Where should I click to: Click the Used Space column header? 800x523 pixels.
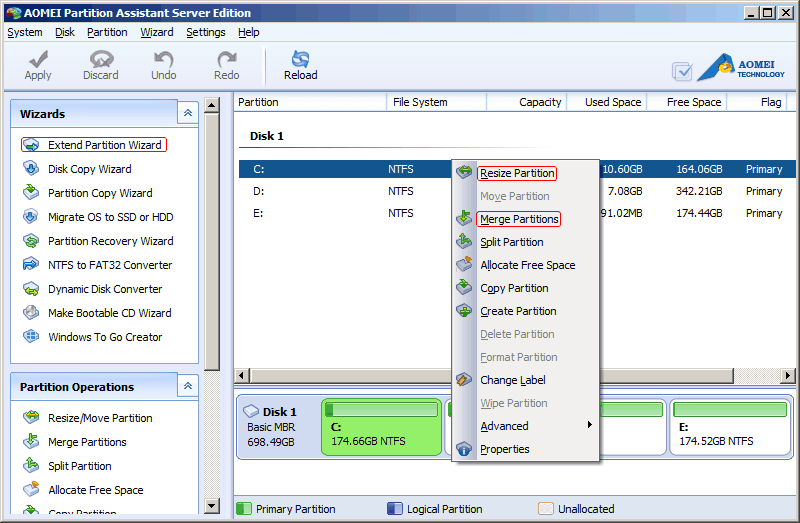[x=607, y=102]
